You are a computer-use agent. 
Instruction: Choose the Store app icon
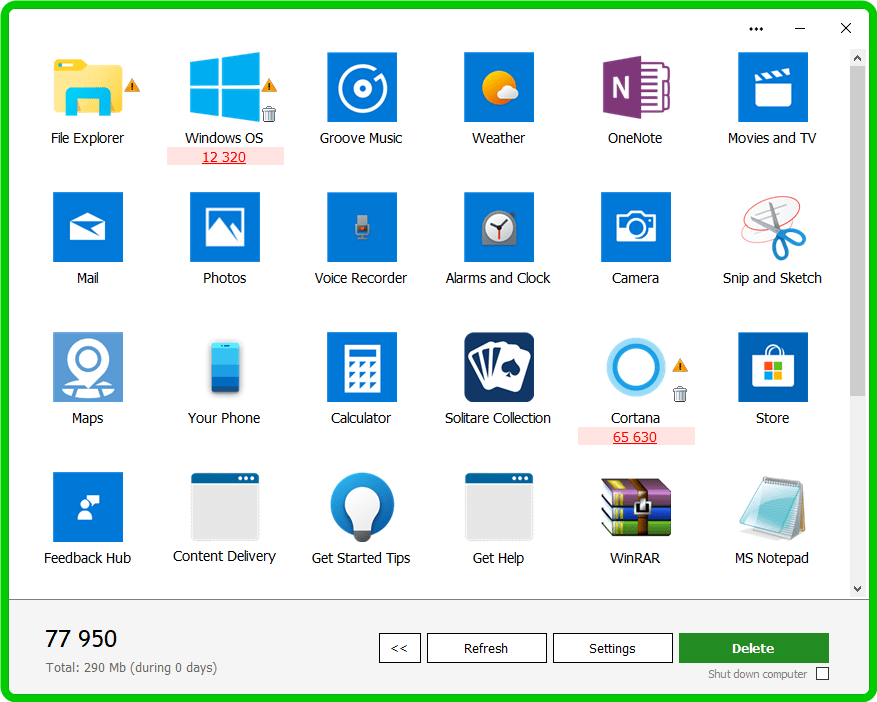tap(773, 367)
